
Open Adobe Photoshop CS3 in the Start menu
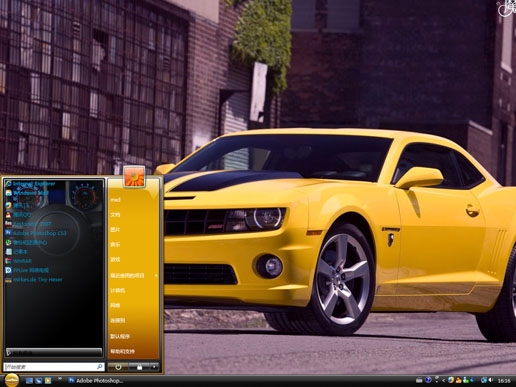36,233
